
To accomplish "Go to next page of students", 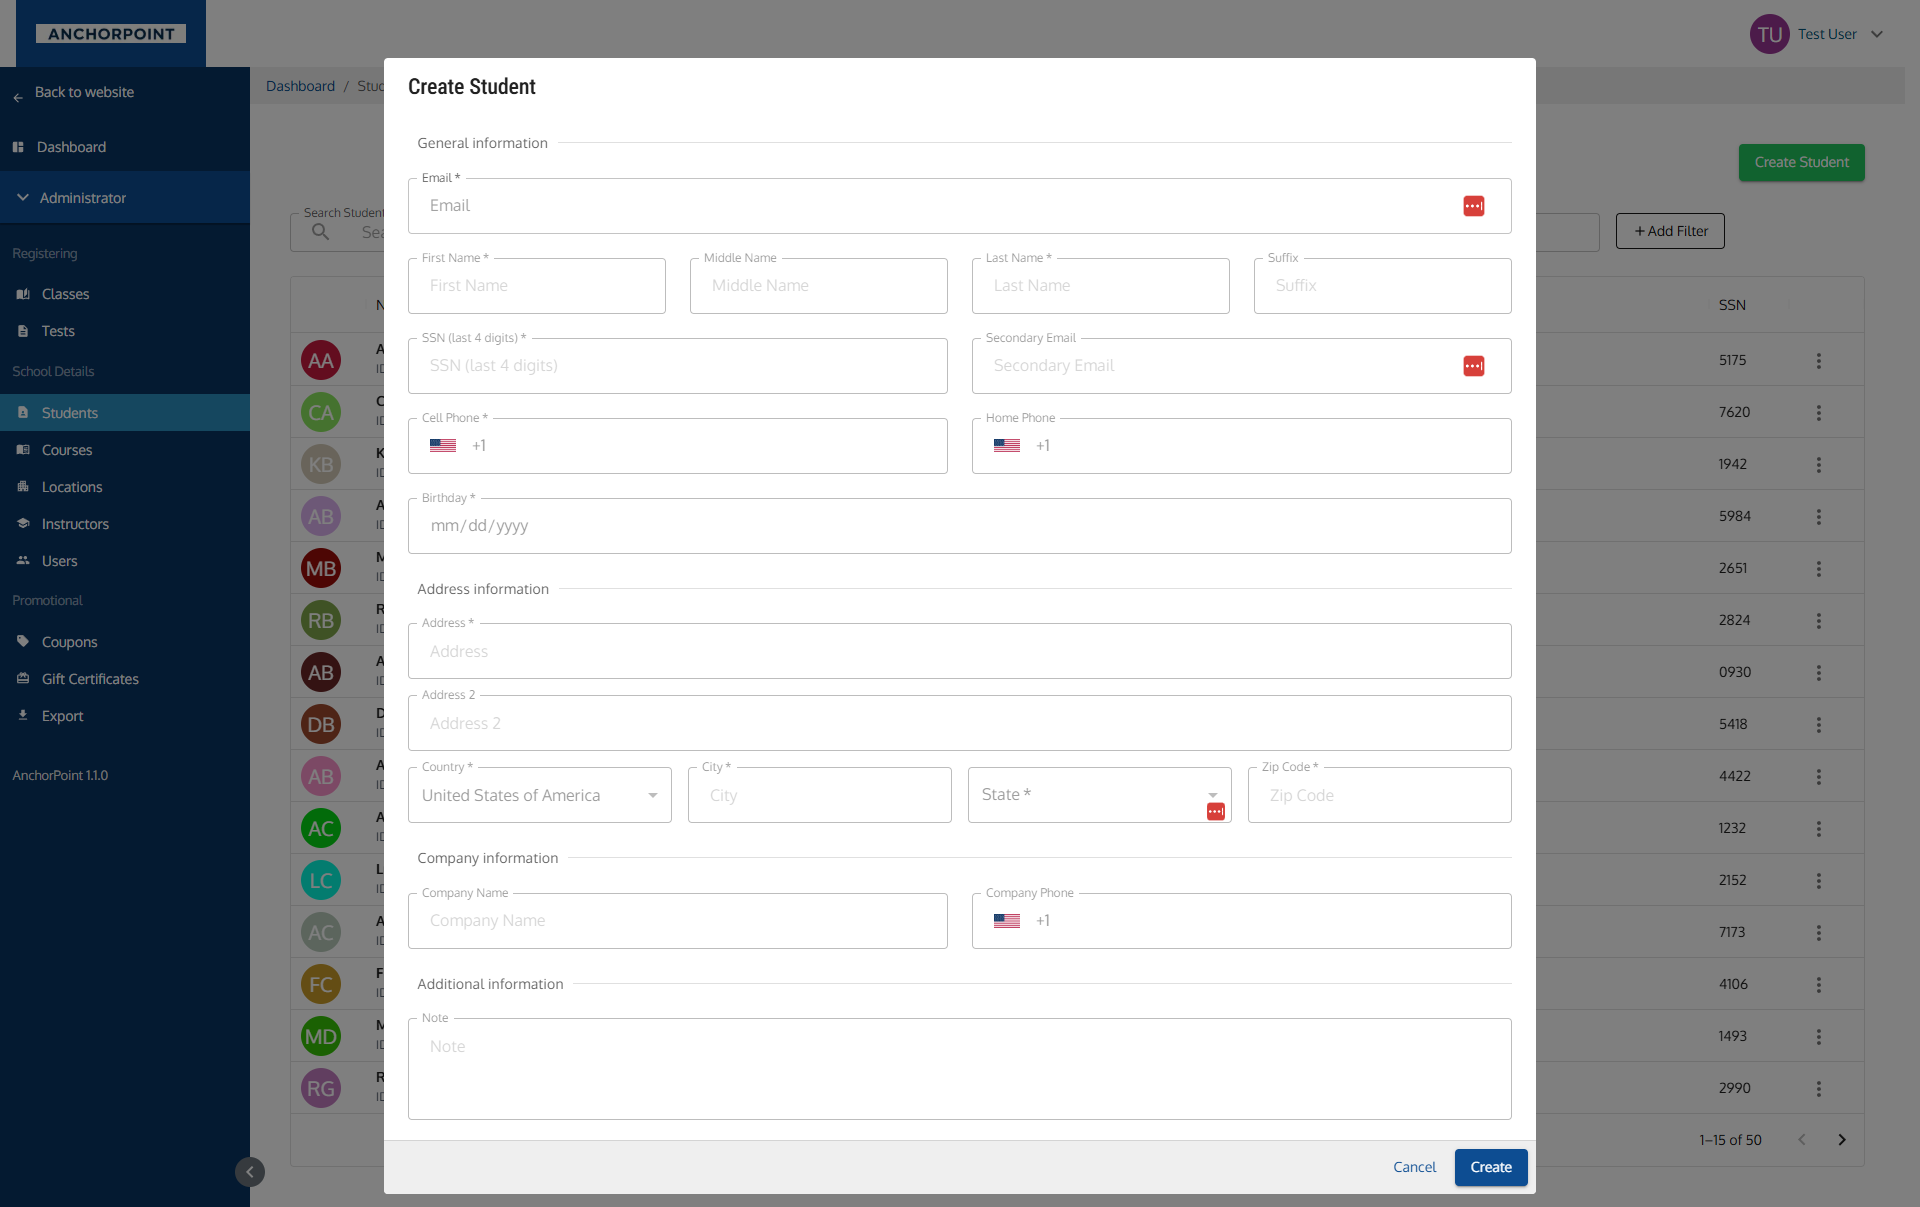I will coord(1841,1140).
